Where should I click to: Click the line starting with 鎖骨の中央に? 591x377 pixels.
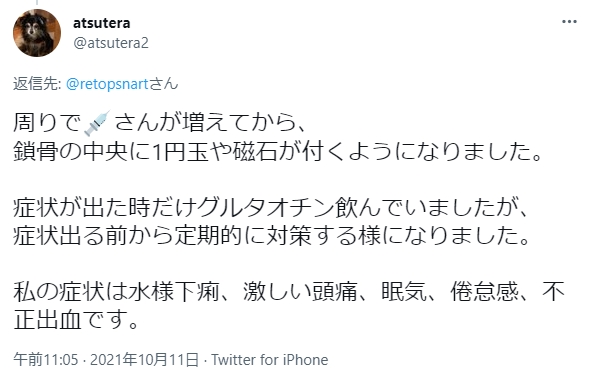278,152
